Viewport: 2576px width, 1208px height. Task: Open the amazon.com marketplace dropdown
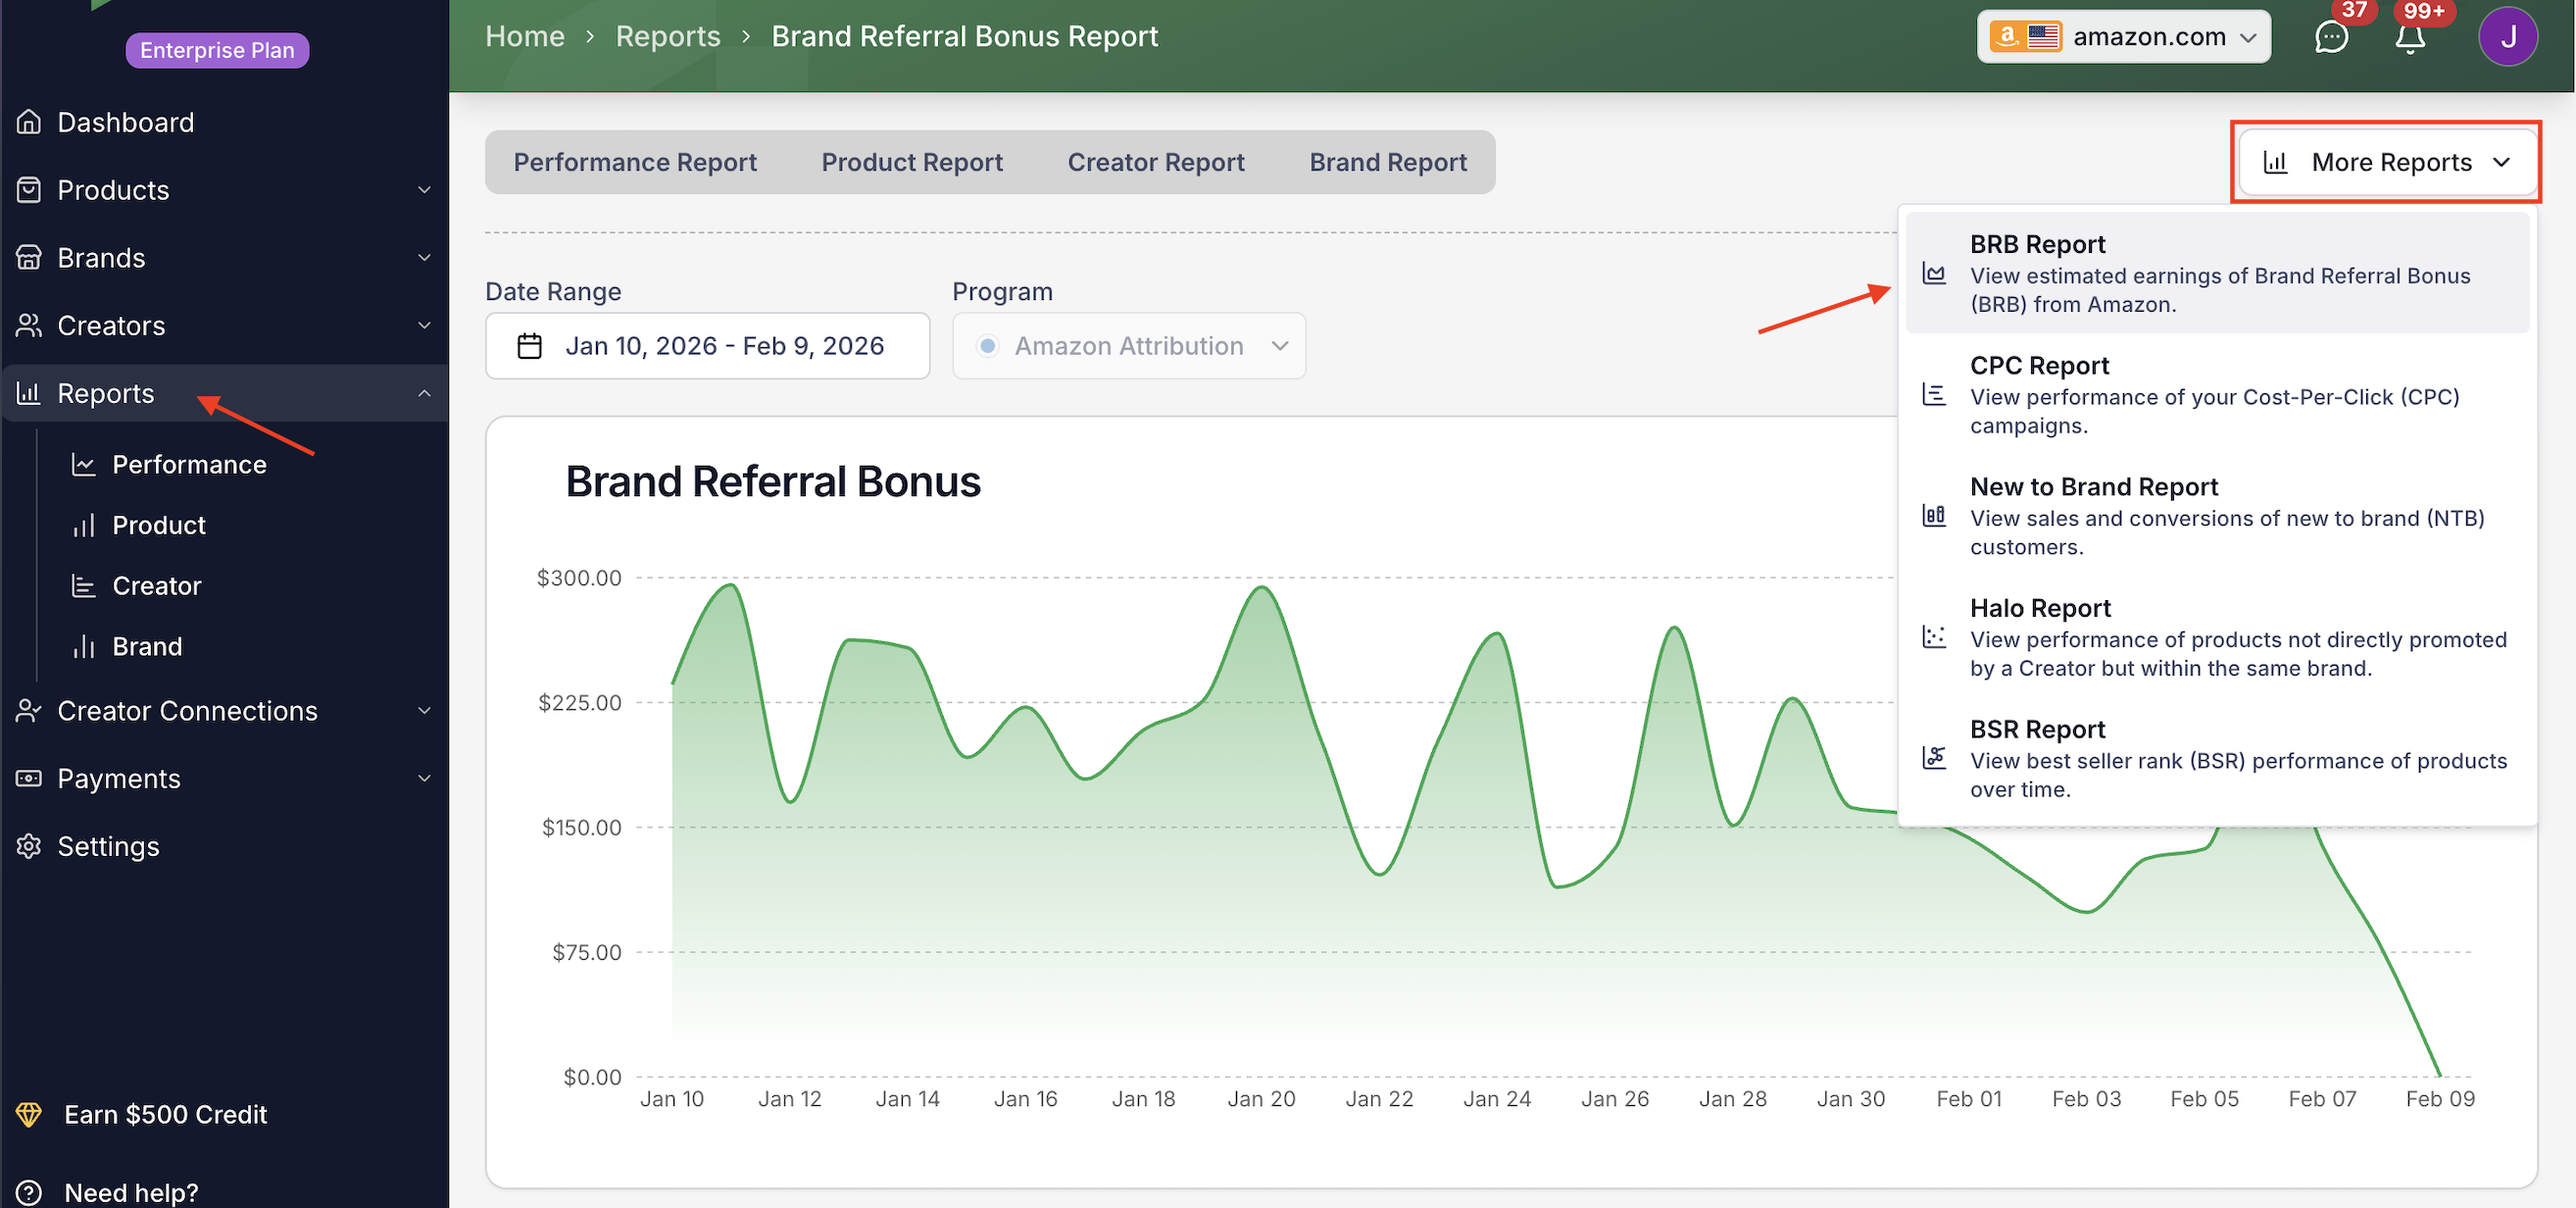coord(2123,37)
